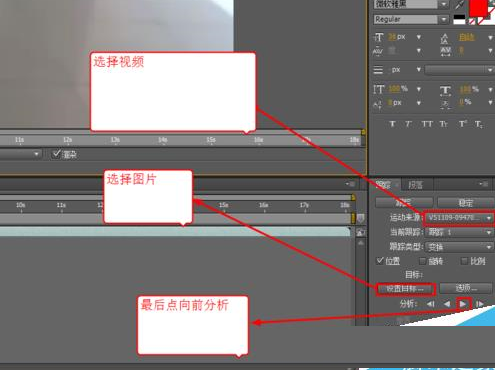Click the baseline shift icon
Screen dimensions: 495x370
(x=377, y=104)
